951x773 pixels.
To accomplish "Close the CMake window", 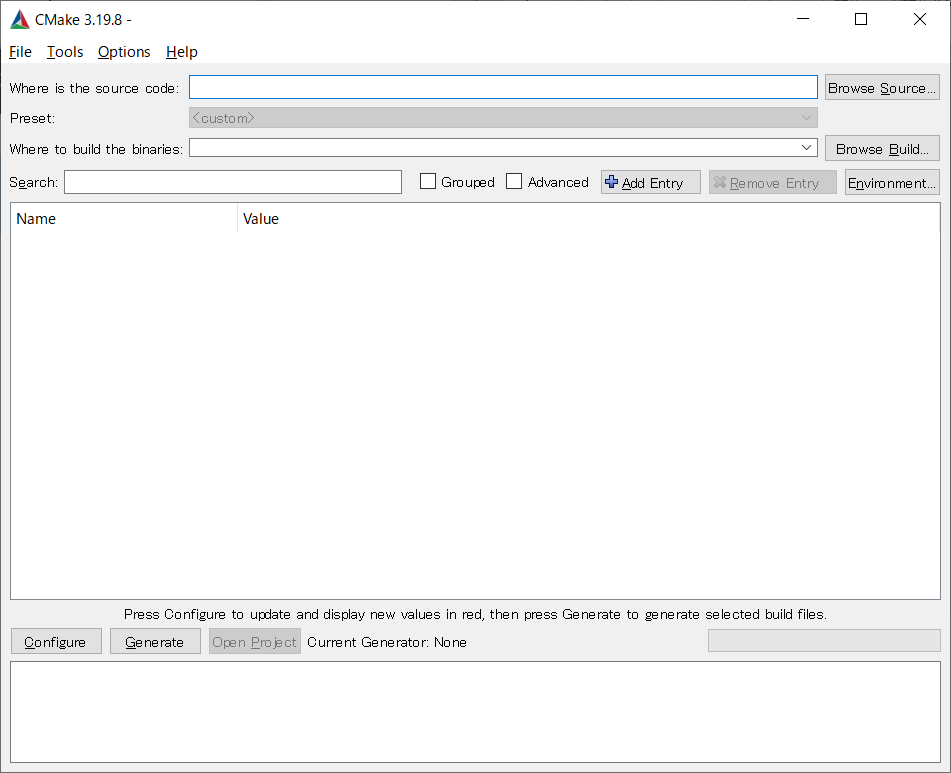I will point(919,19).
